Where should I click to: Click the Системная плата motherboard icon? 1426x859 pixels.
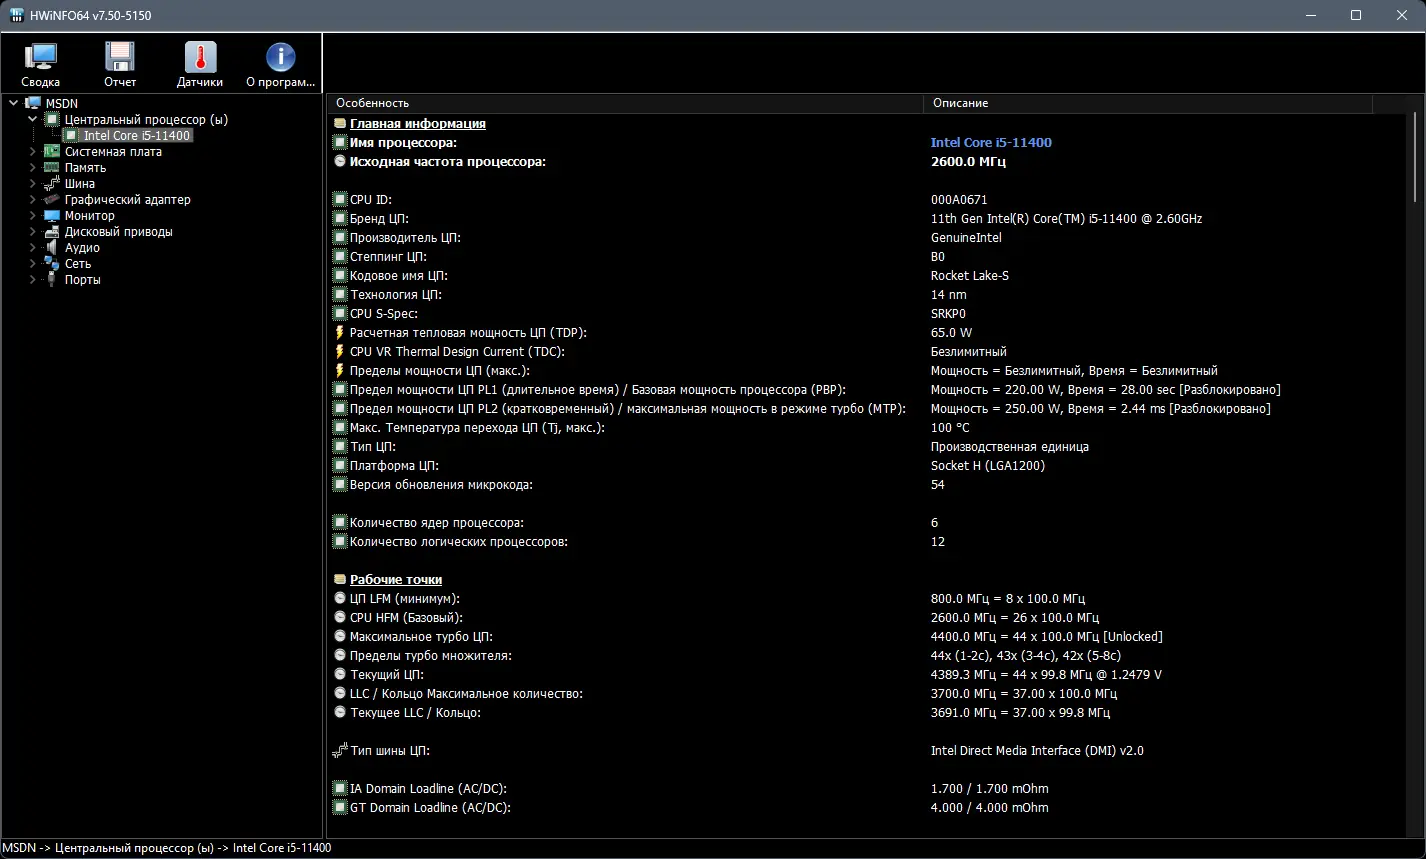pos(52,152)
